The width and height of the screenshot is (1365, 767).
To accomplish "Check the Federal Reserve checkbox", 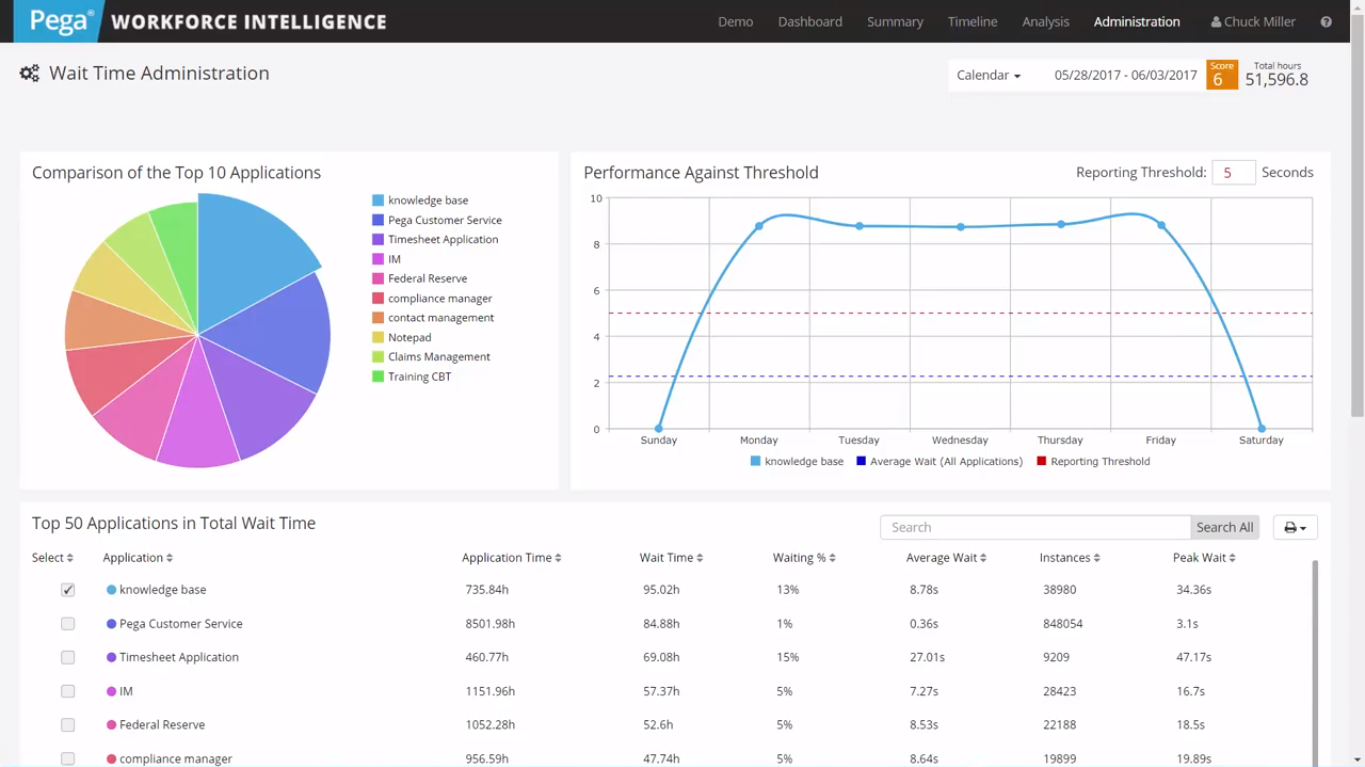I will [68, 725].
